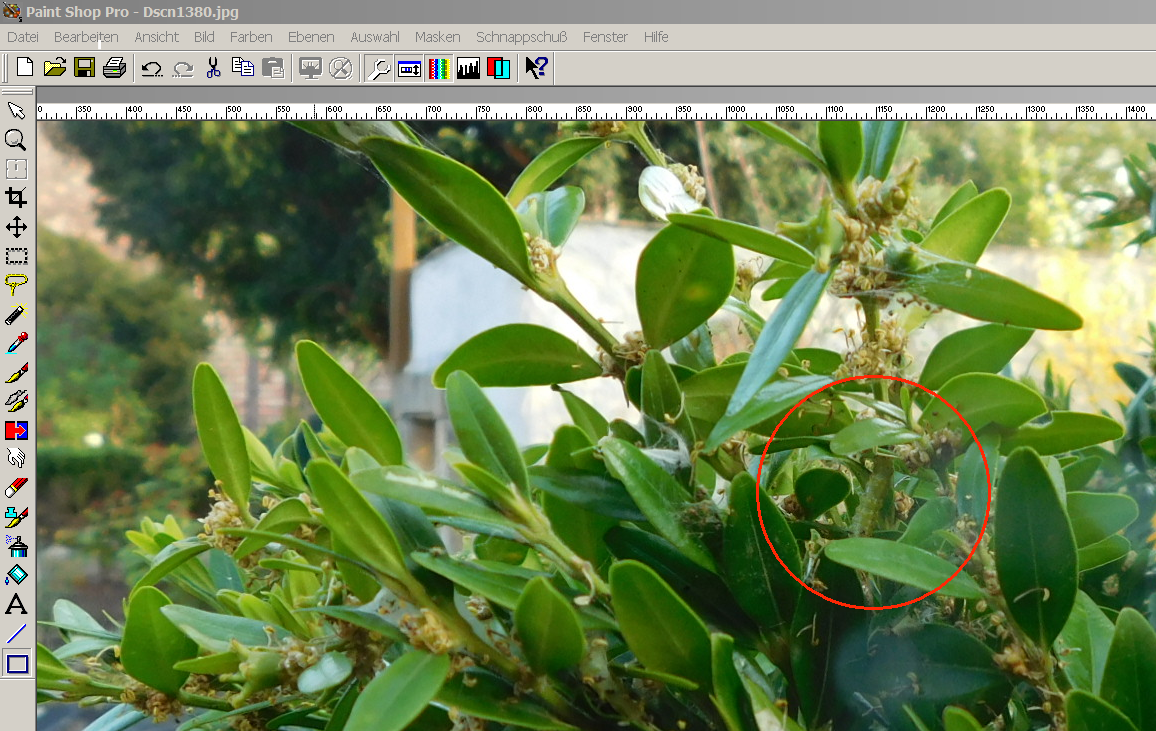
Task: Select the Retouch hand tool
Action: (x=16, y=459)
